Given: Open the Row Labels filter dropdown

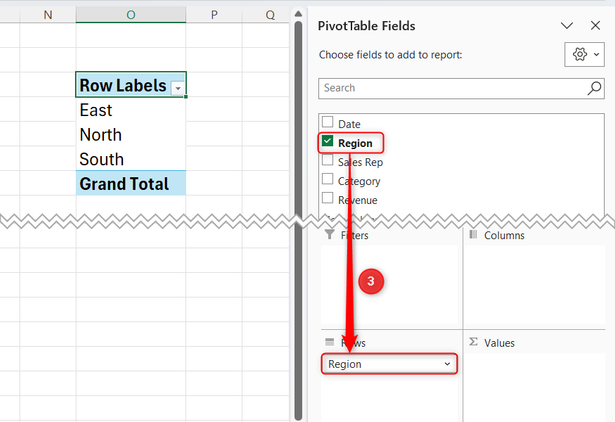Looking at the screenshot, I should click(x=178, y=88).
